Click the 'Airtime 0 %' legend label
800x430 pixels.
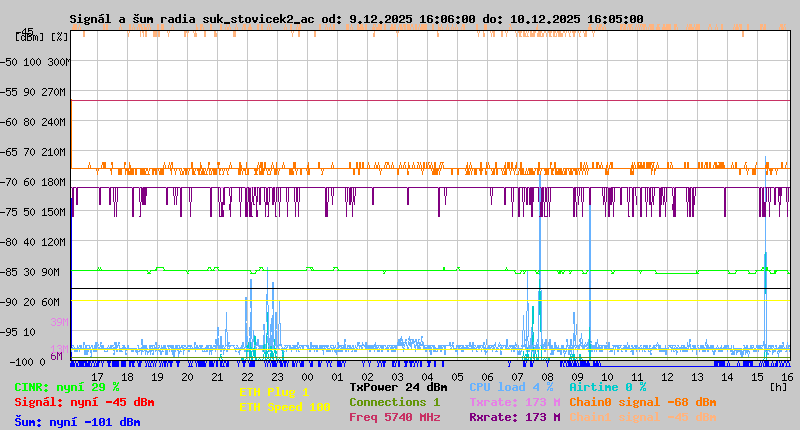pyautogui.click(x=608, y=388)
